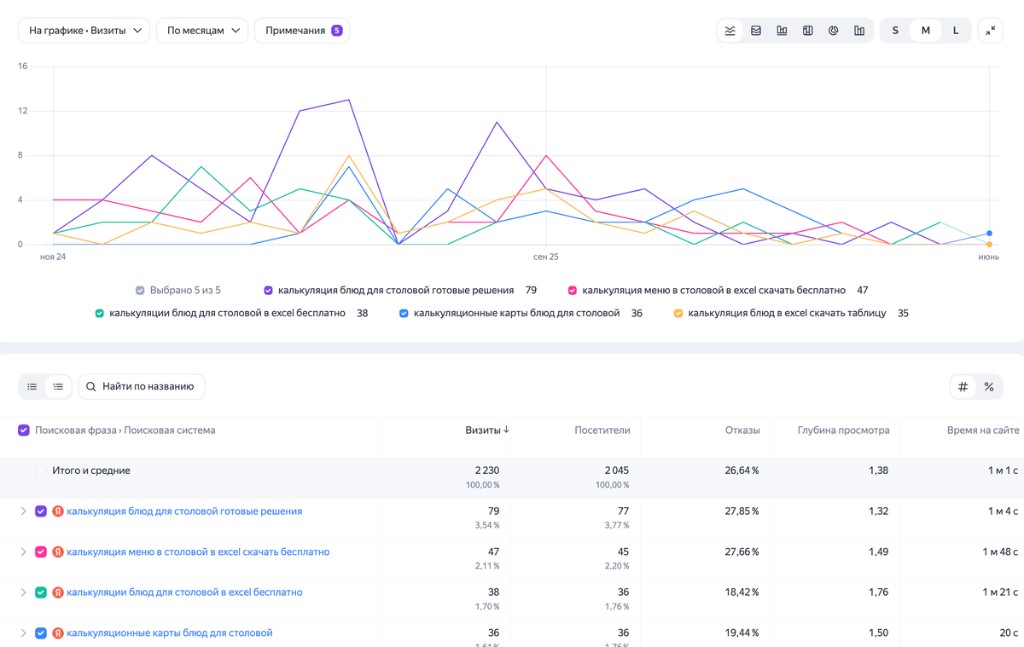Expand the 'калькуляция меню в столовой' row
The width and height of the screenshot is (1024, 647).
[23, 552]
